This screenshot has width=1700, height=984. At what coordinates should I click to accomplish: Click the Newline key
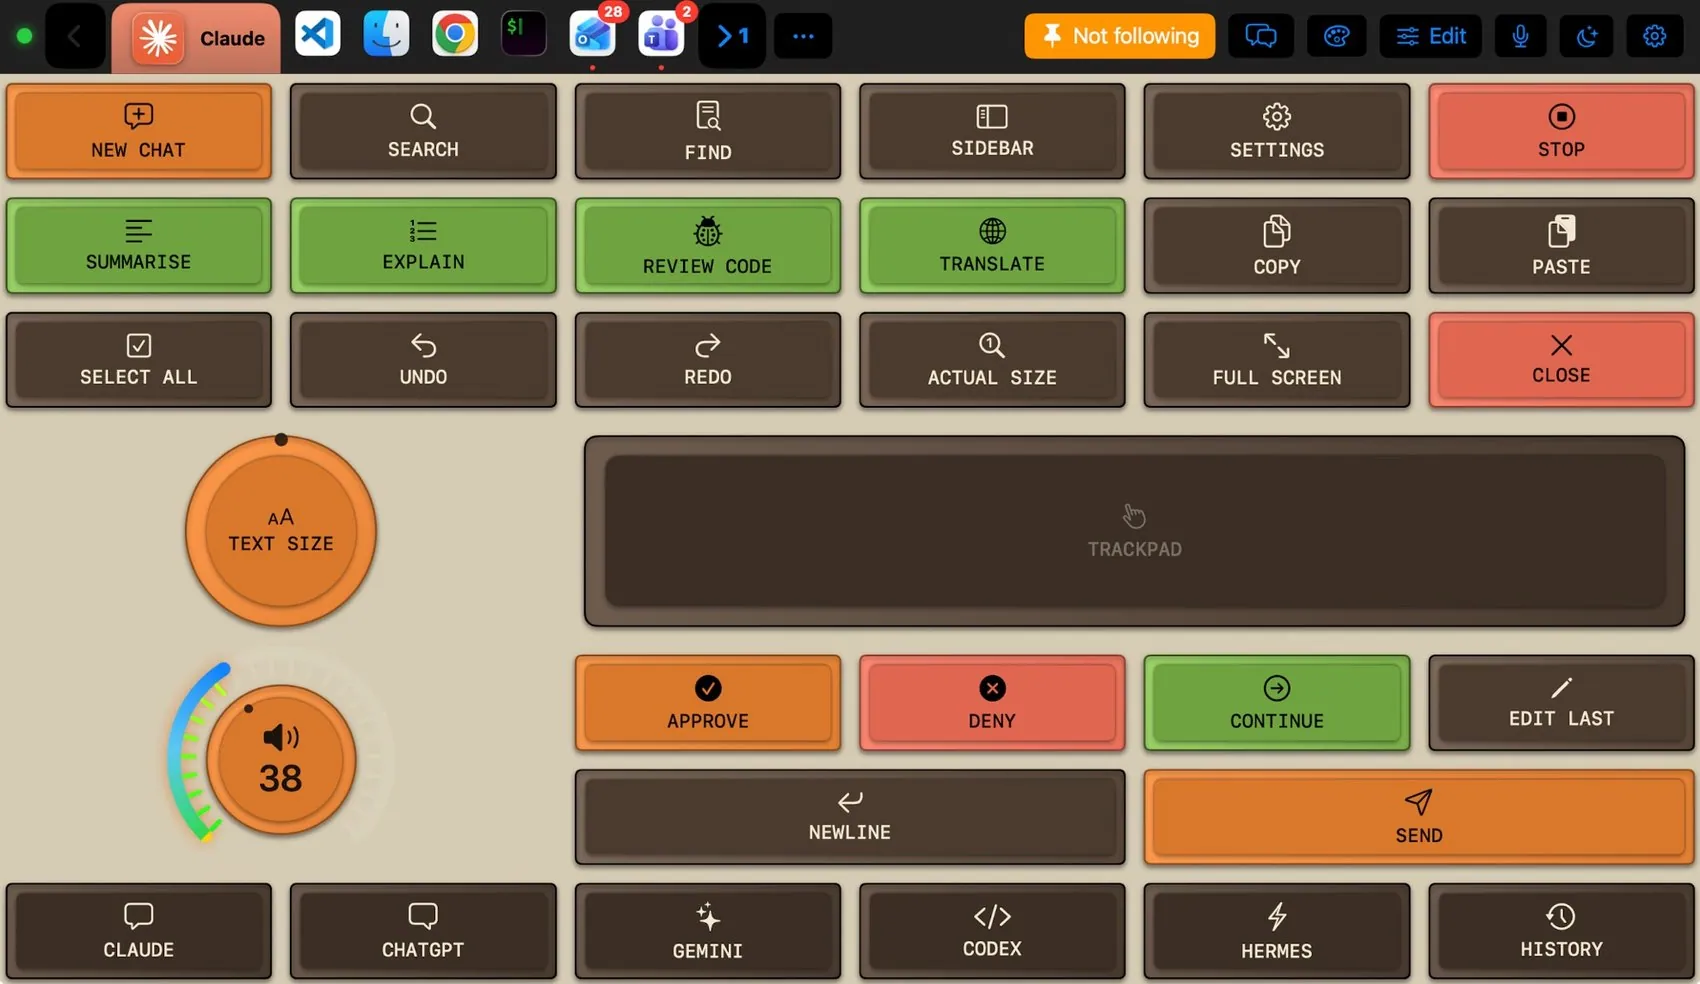850,817
